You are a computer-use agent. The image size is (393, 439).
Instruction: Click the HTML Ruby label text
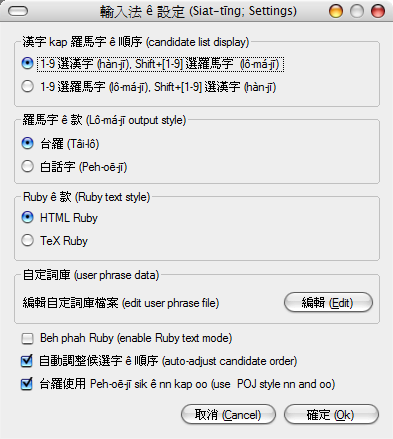[x=69, y=218]
